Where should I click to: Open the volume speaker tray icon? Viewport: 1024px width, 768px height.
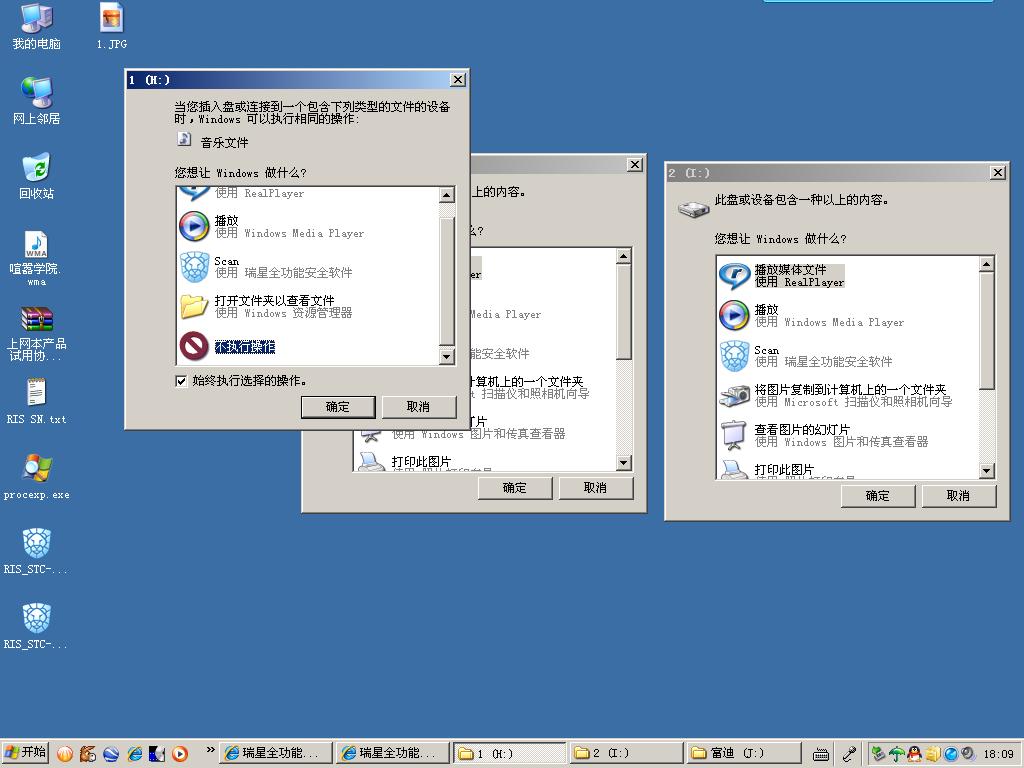point(968,753)
